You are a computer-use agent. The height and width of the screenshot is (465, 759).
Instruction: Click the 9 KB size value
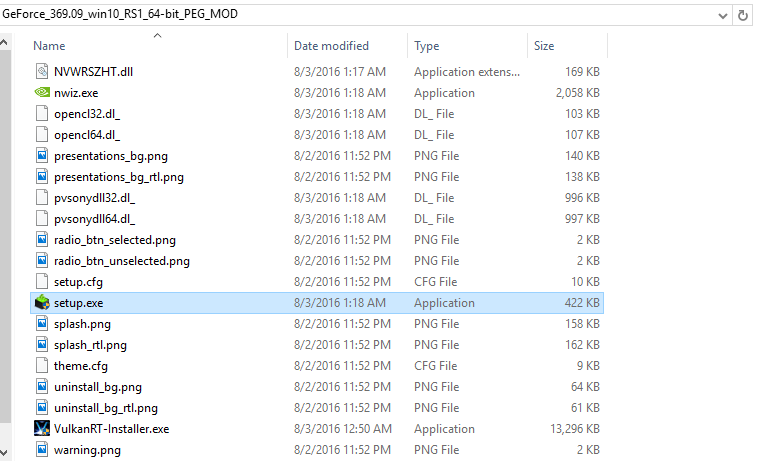[588, 366]
